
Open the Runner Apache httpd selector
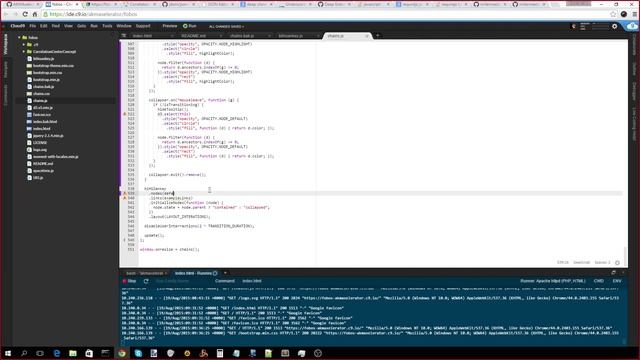tap(553, 281)
